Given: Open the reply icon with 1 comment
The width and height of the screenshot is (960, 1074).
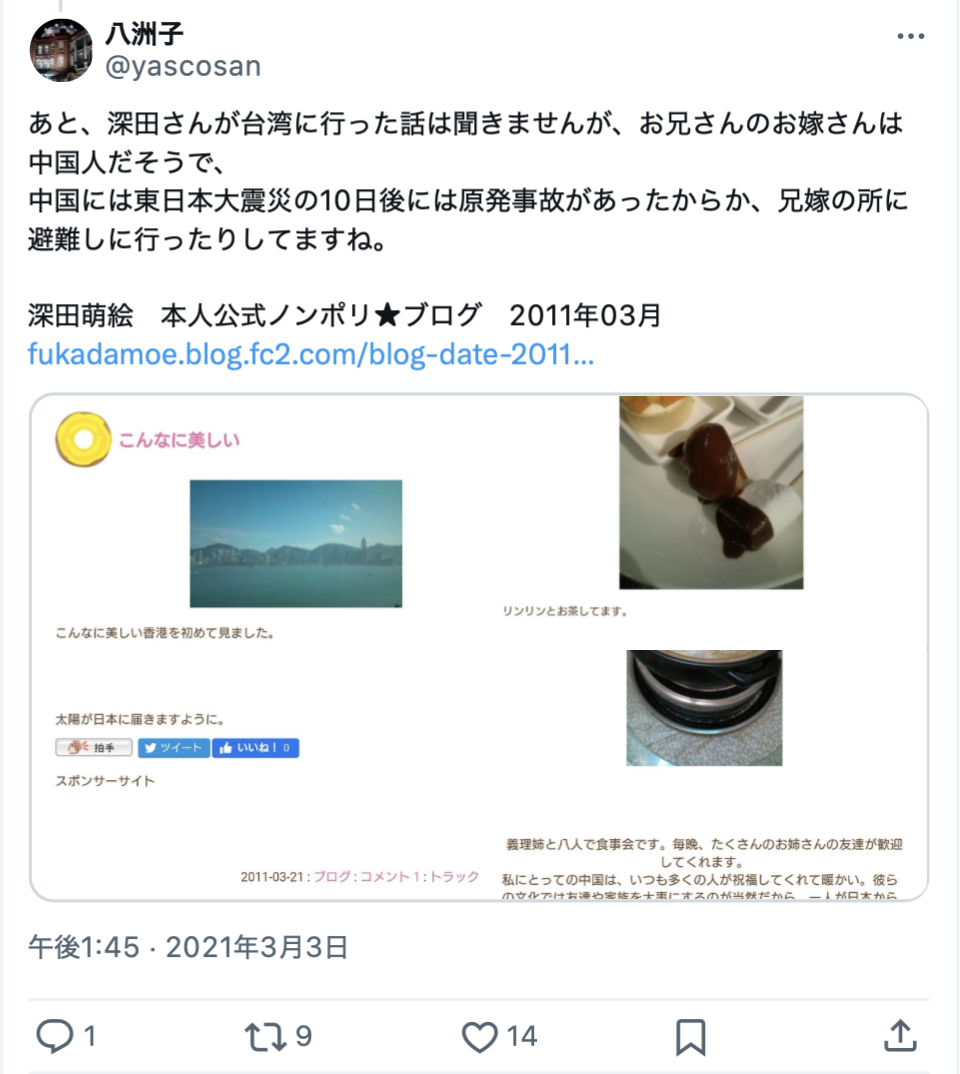Looking at the screenshot, I should pyautogui.click(x=55, y=1036).
